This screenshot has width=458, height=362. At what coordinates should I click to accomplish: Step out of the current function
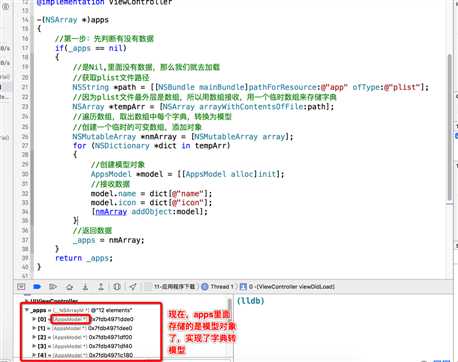pos(101,286)
